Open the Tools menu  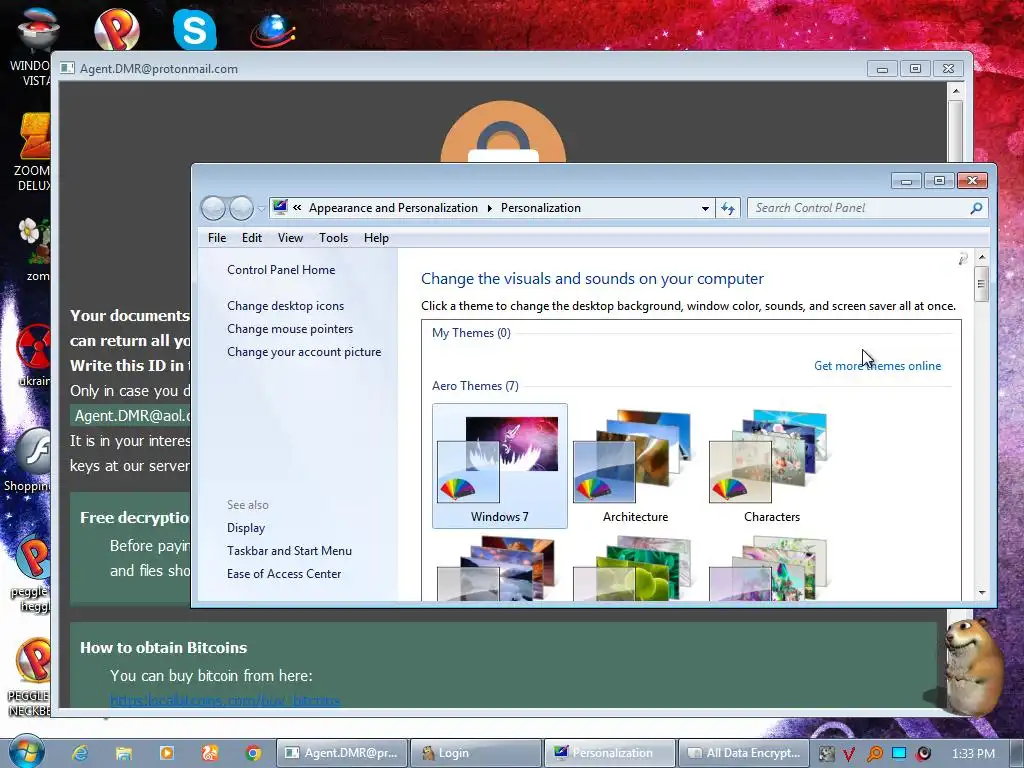click(x=333, y=238)
